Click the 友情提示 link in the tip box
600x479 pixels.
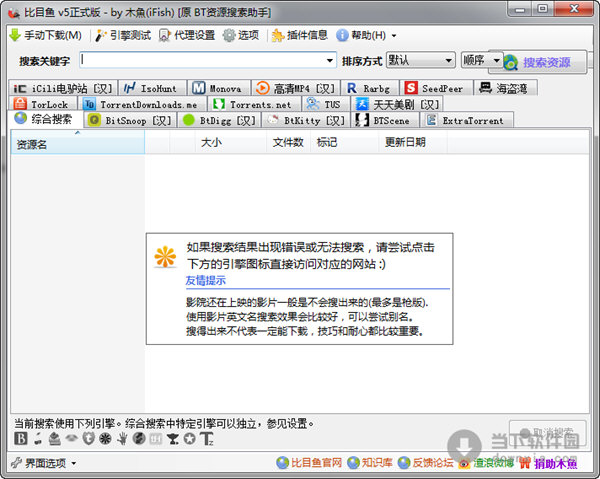[x=206, y=280]
